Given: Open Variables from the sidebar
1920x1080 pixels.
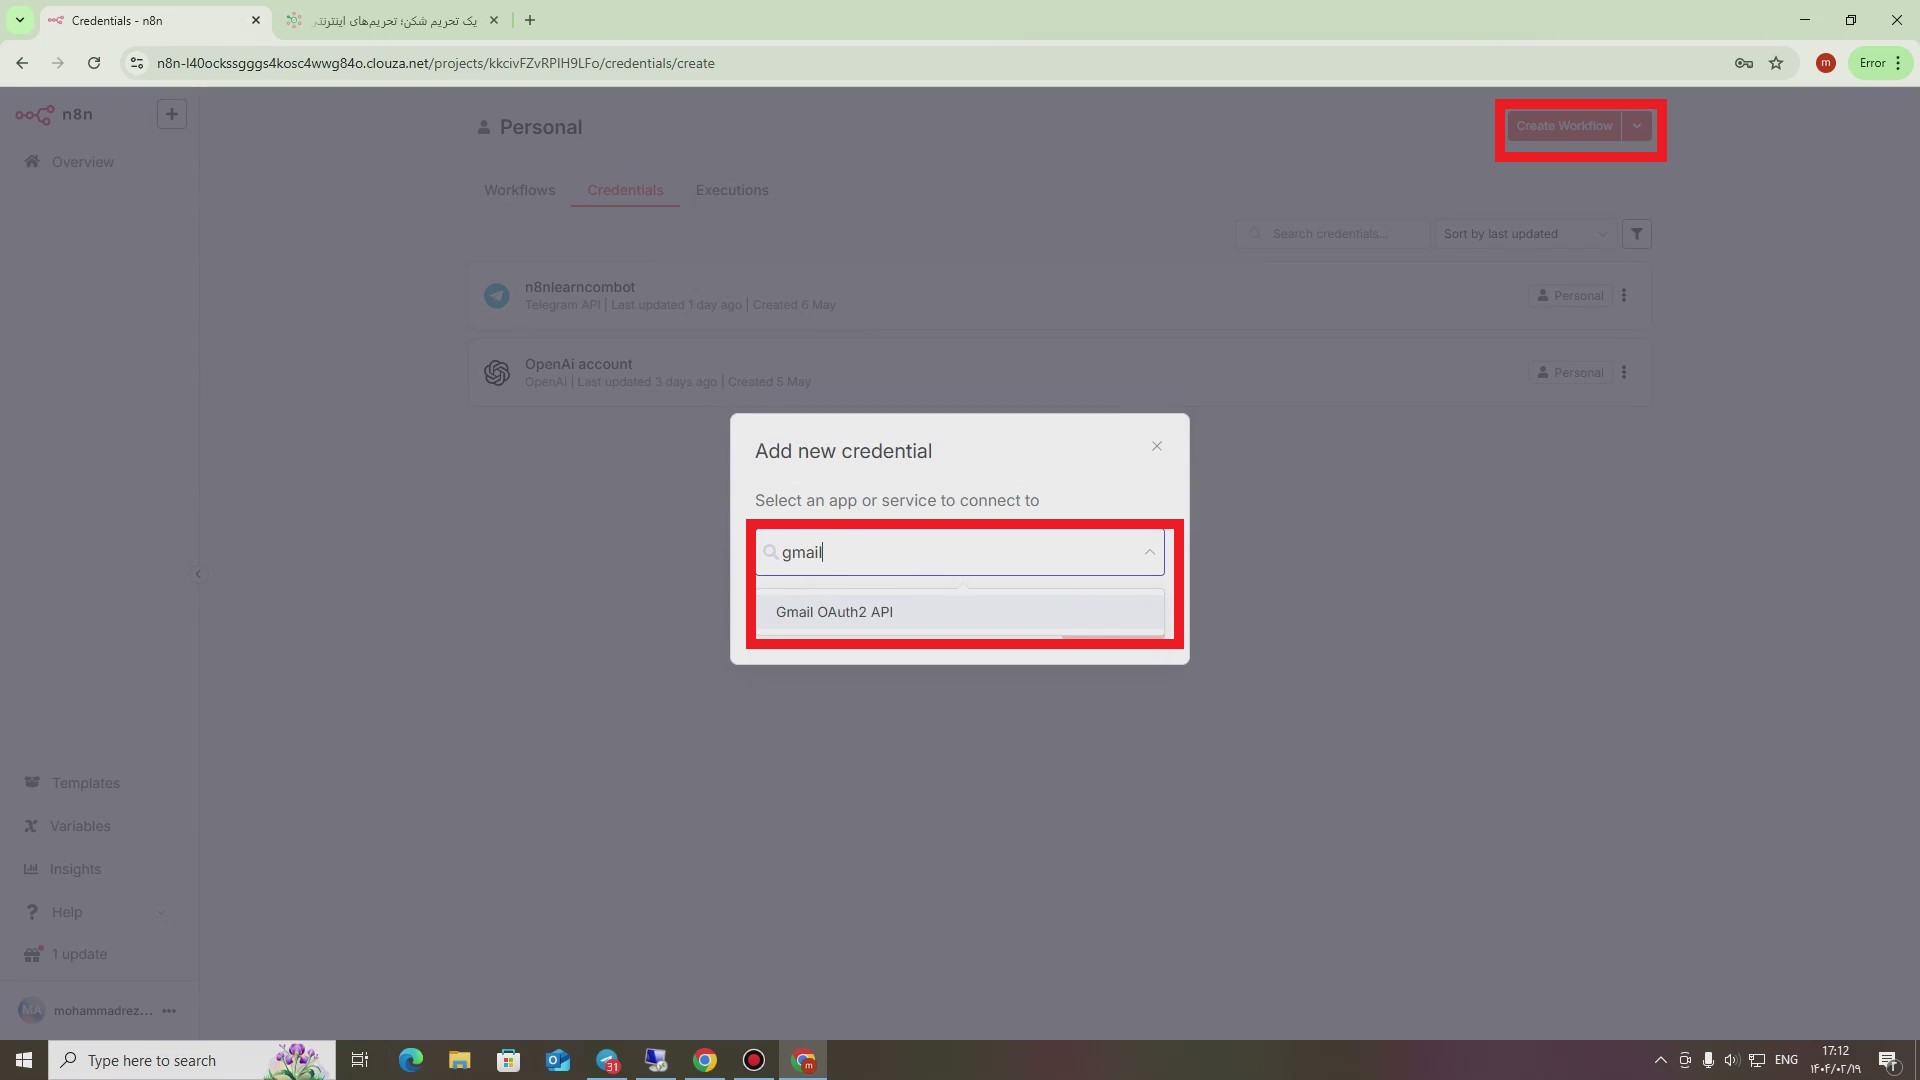Looking at the screenshot, I should click(x=79, y=826).
